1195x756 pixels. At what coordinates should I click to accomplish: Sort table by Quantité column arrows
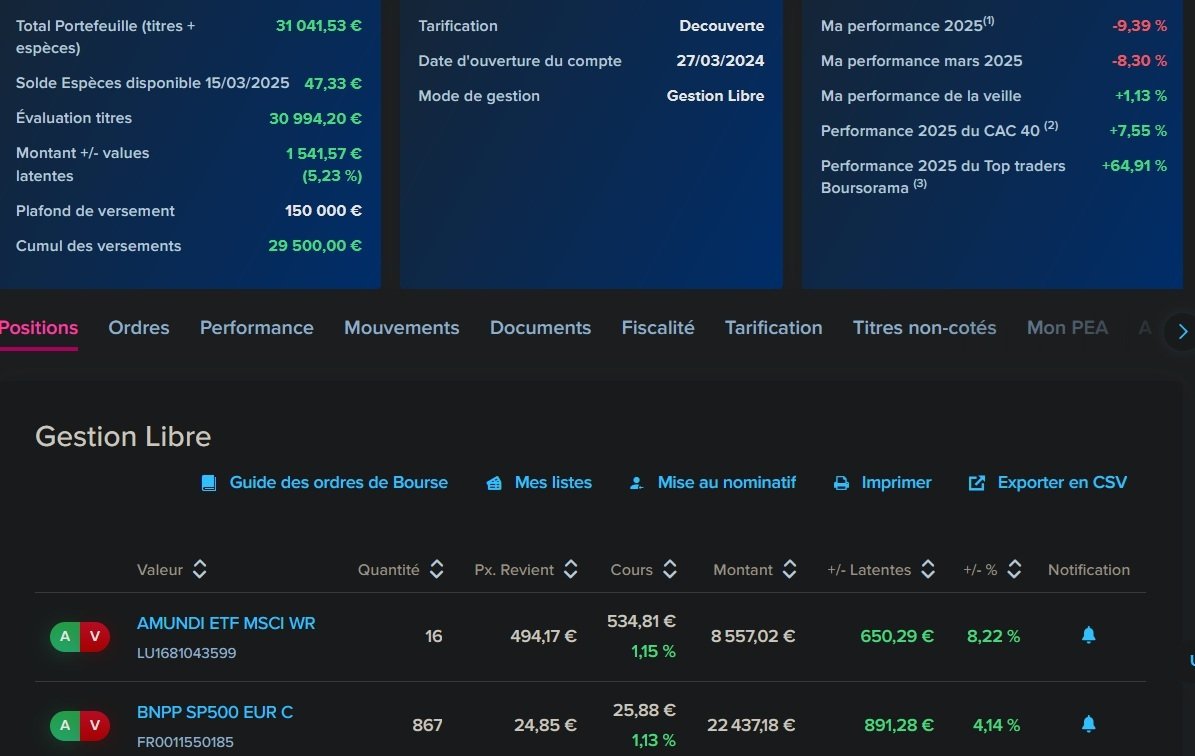[437, 569]
